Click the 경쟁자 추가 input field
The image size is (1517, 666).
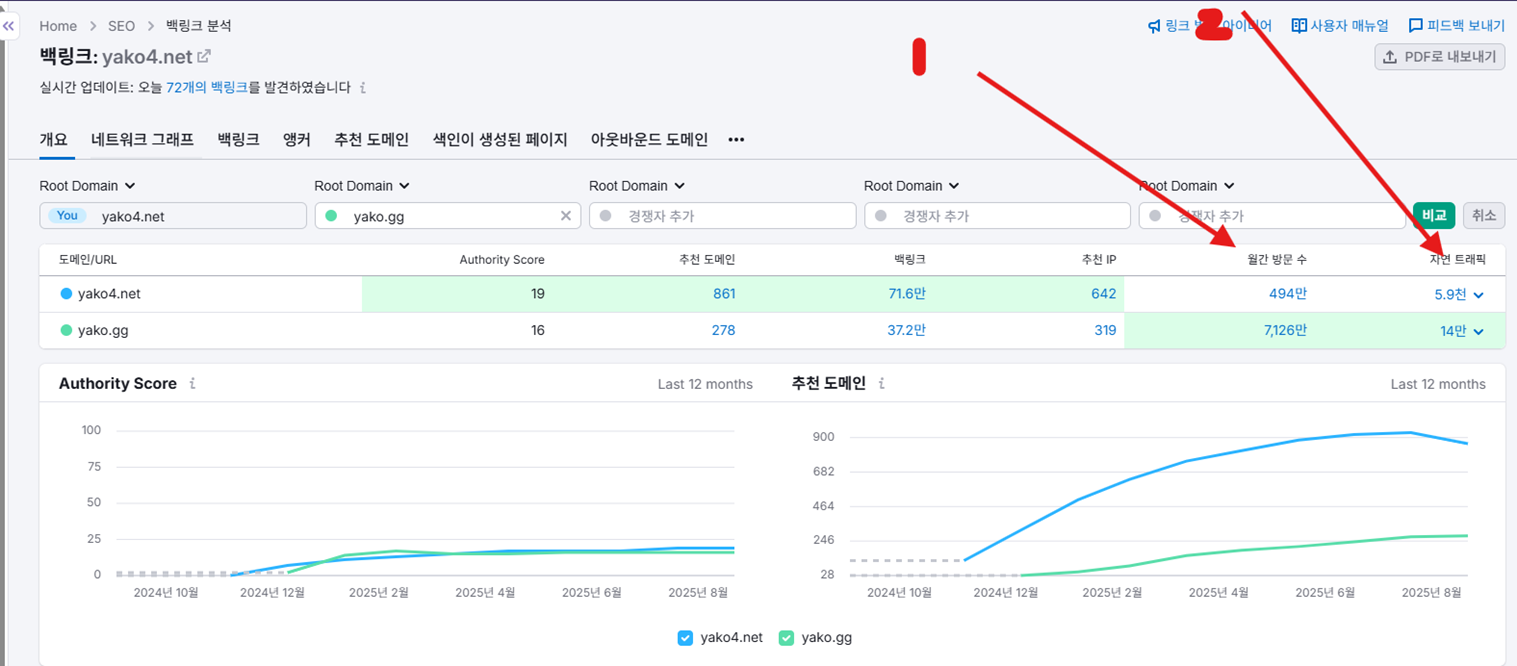click(722, 215)
